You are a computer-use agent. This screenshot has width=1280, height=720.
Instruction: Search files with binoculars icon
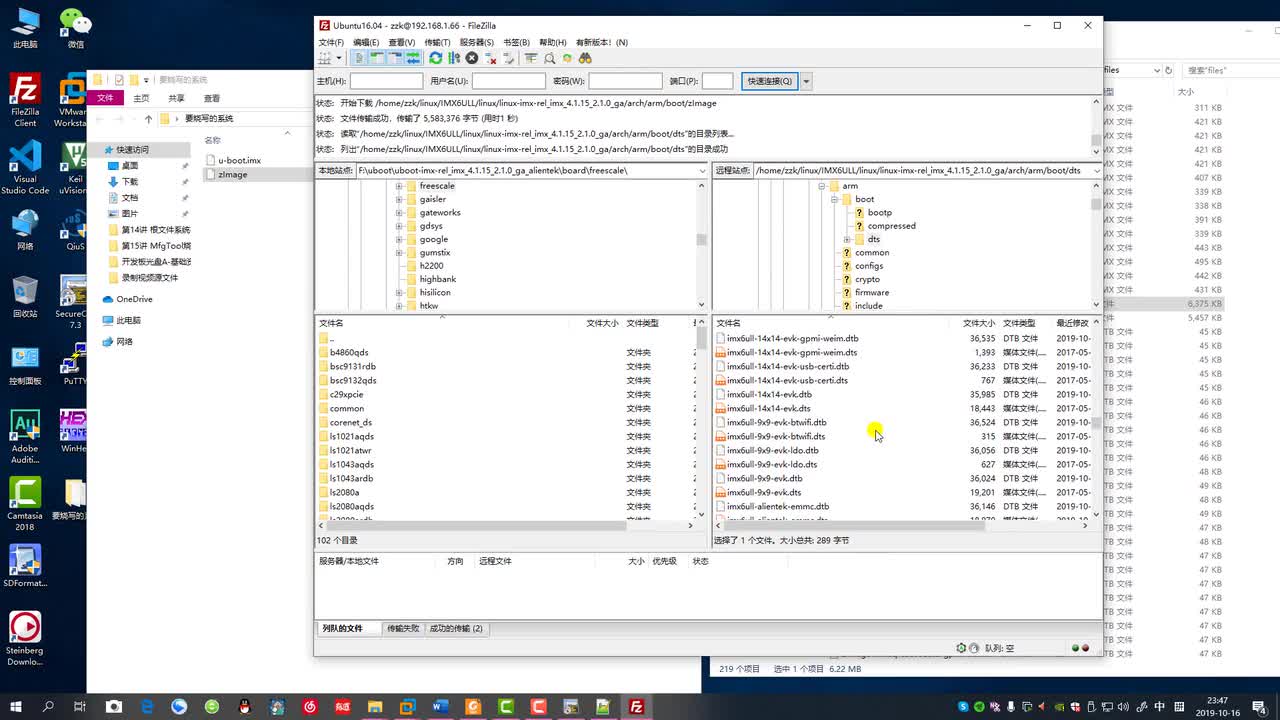point(585,58)
